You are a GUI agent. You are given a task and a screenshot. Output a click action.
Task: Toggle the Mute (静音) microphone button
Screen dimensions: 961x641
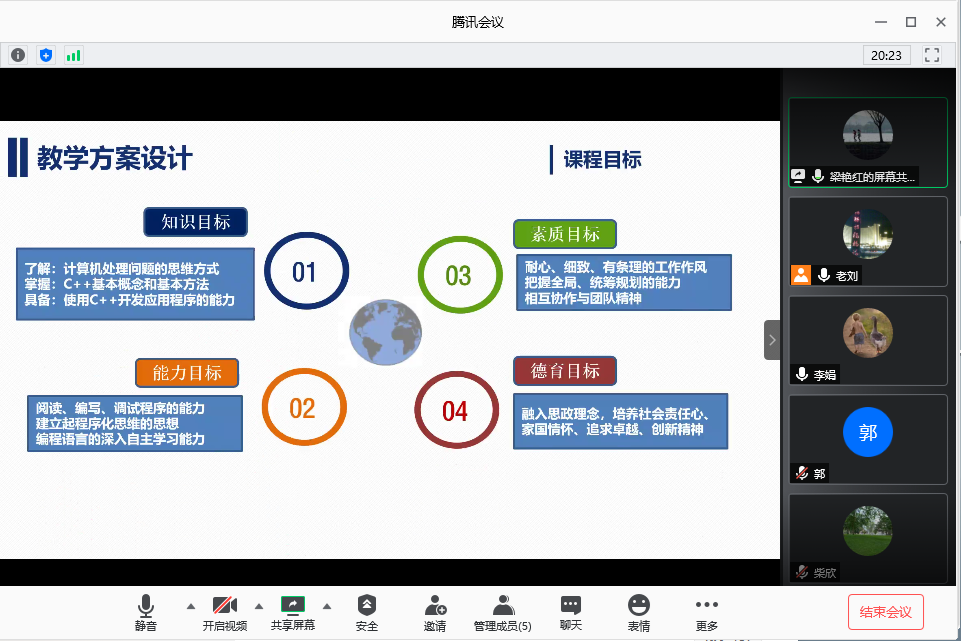(146, 612)
